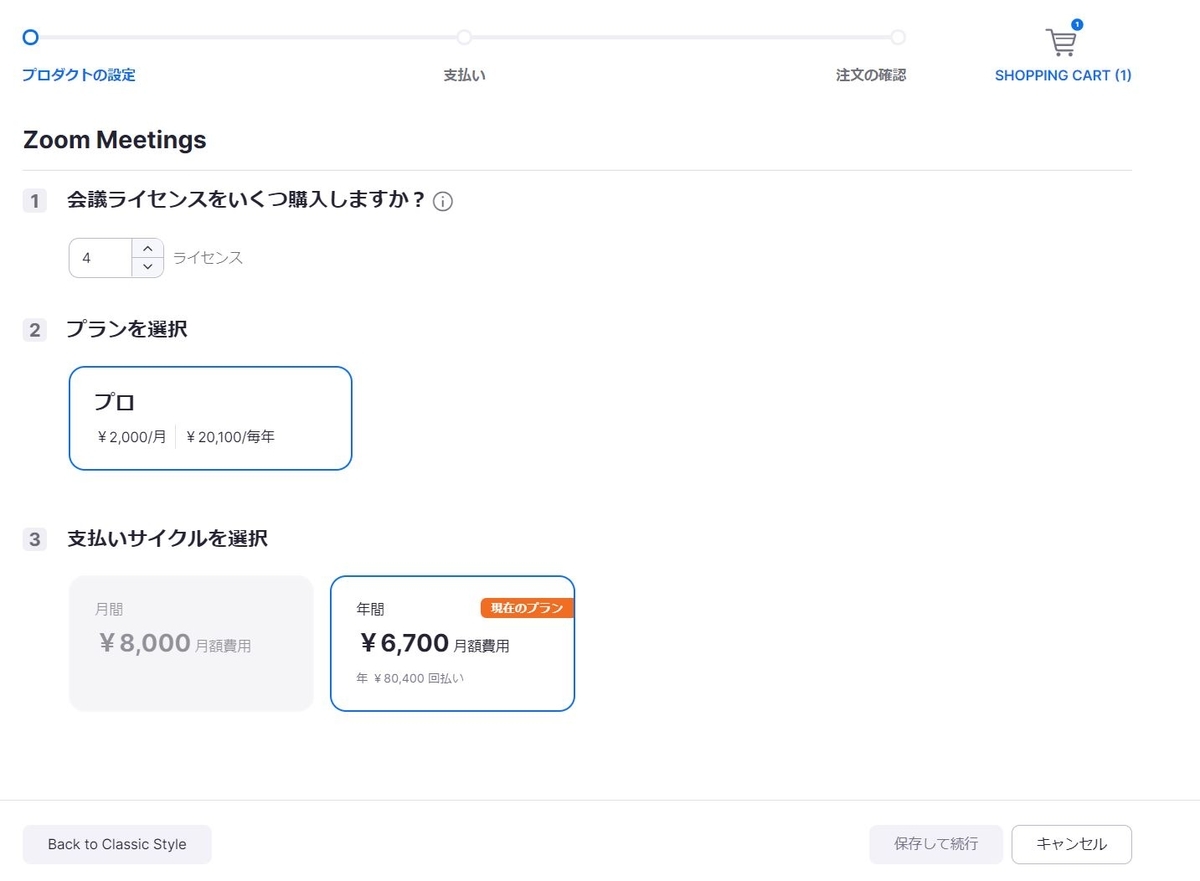Click the 現在のプラン badge
Image resolution: width=1200 pixels, height=881 pixels.
click(527, 608)
